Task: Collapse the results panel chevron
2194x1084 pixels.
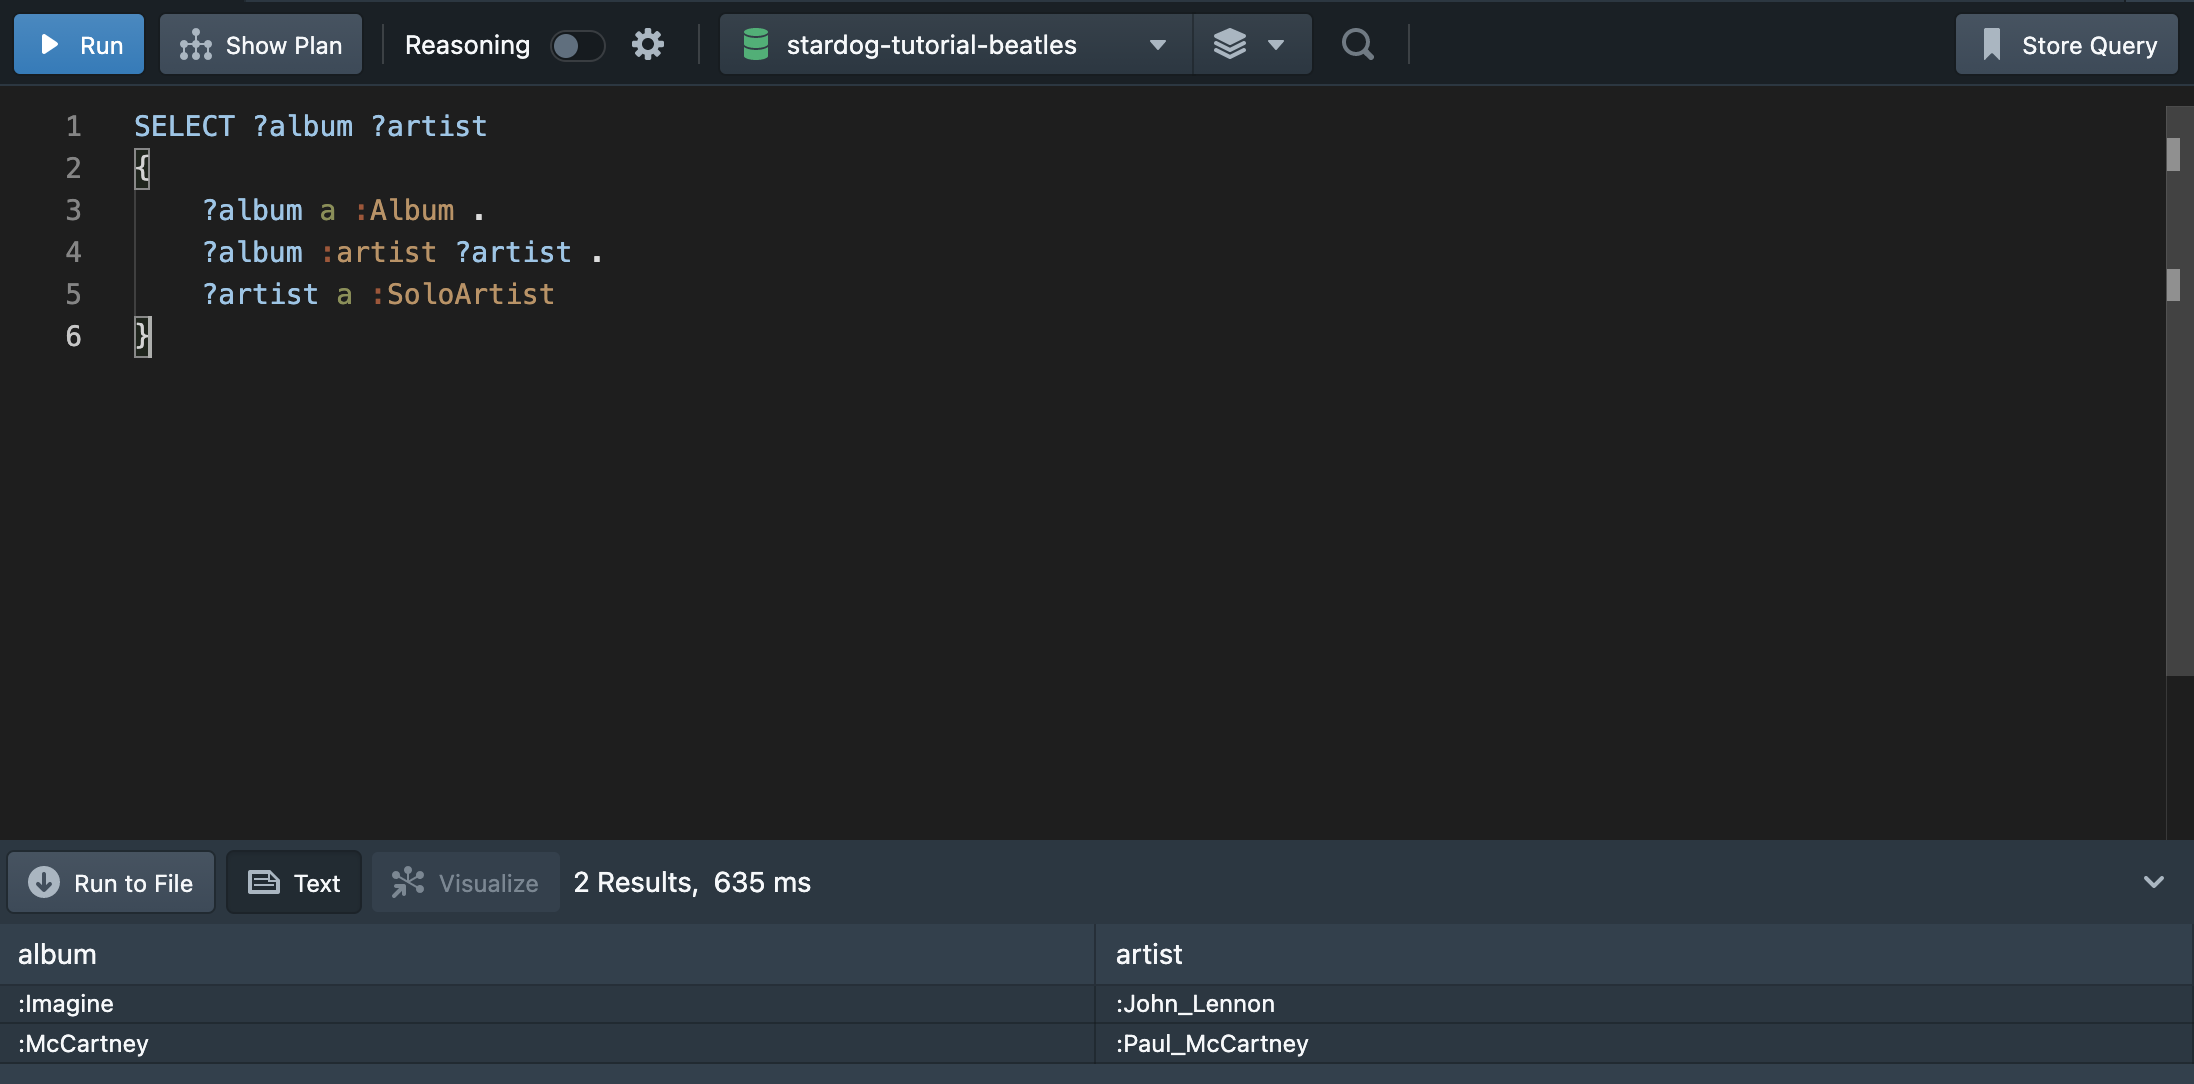Action: point(2154,882)
